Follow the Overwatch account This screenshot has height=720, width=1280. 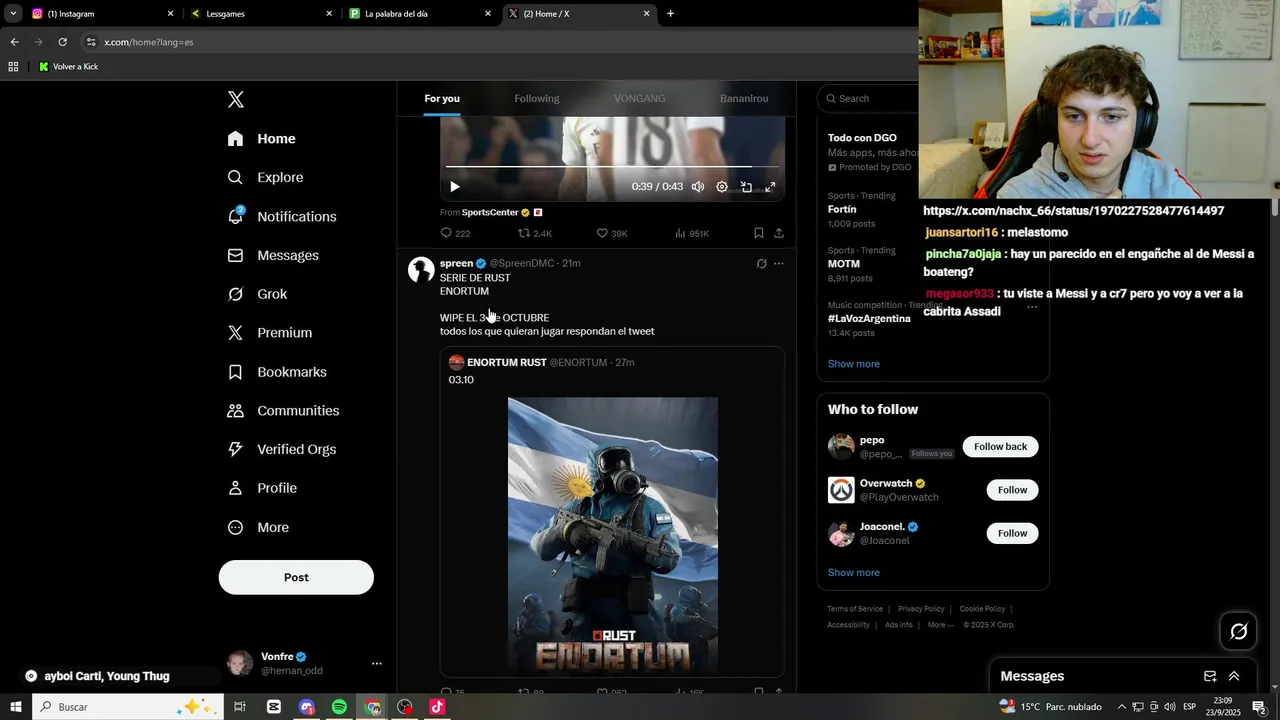coord(1012,490)
